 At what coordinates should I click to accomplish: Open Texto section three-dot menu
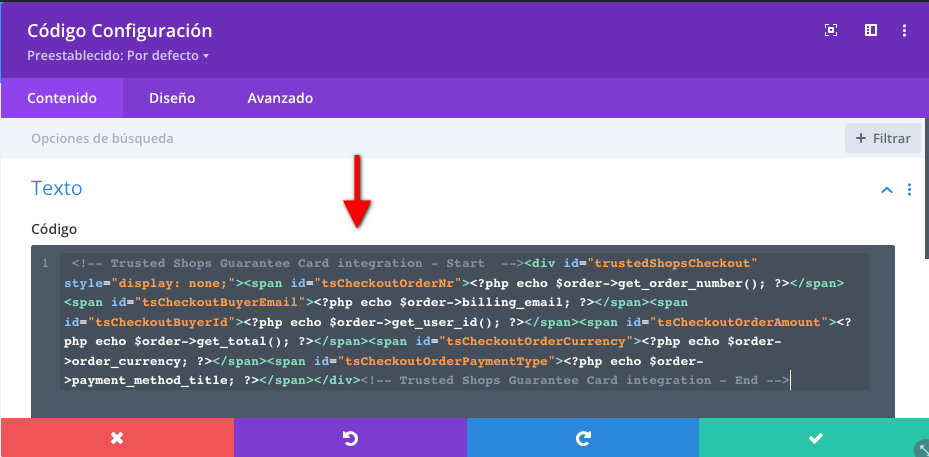pyautogui.click(x=909, y=190)
